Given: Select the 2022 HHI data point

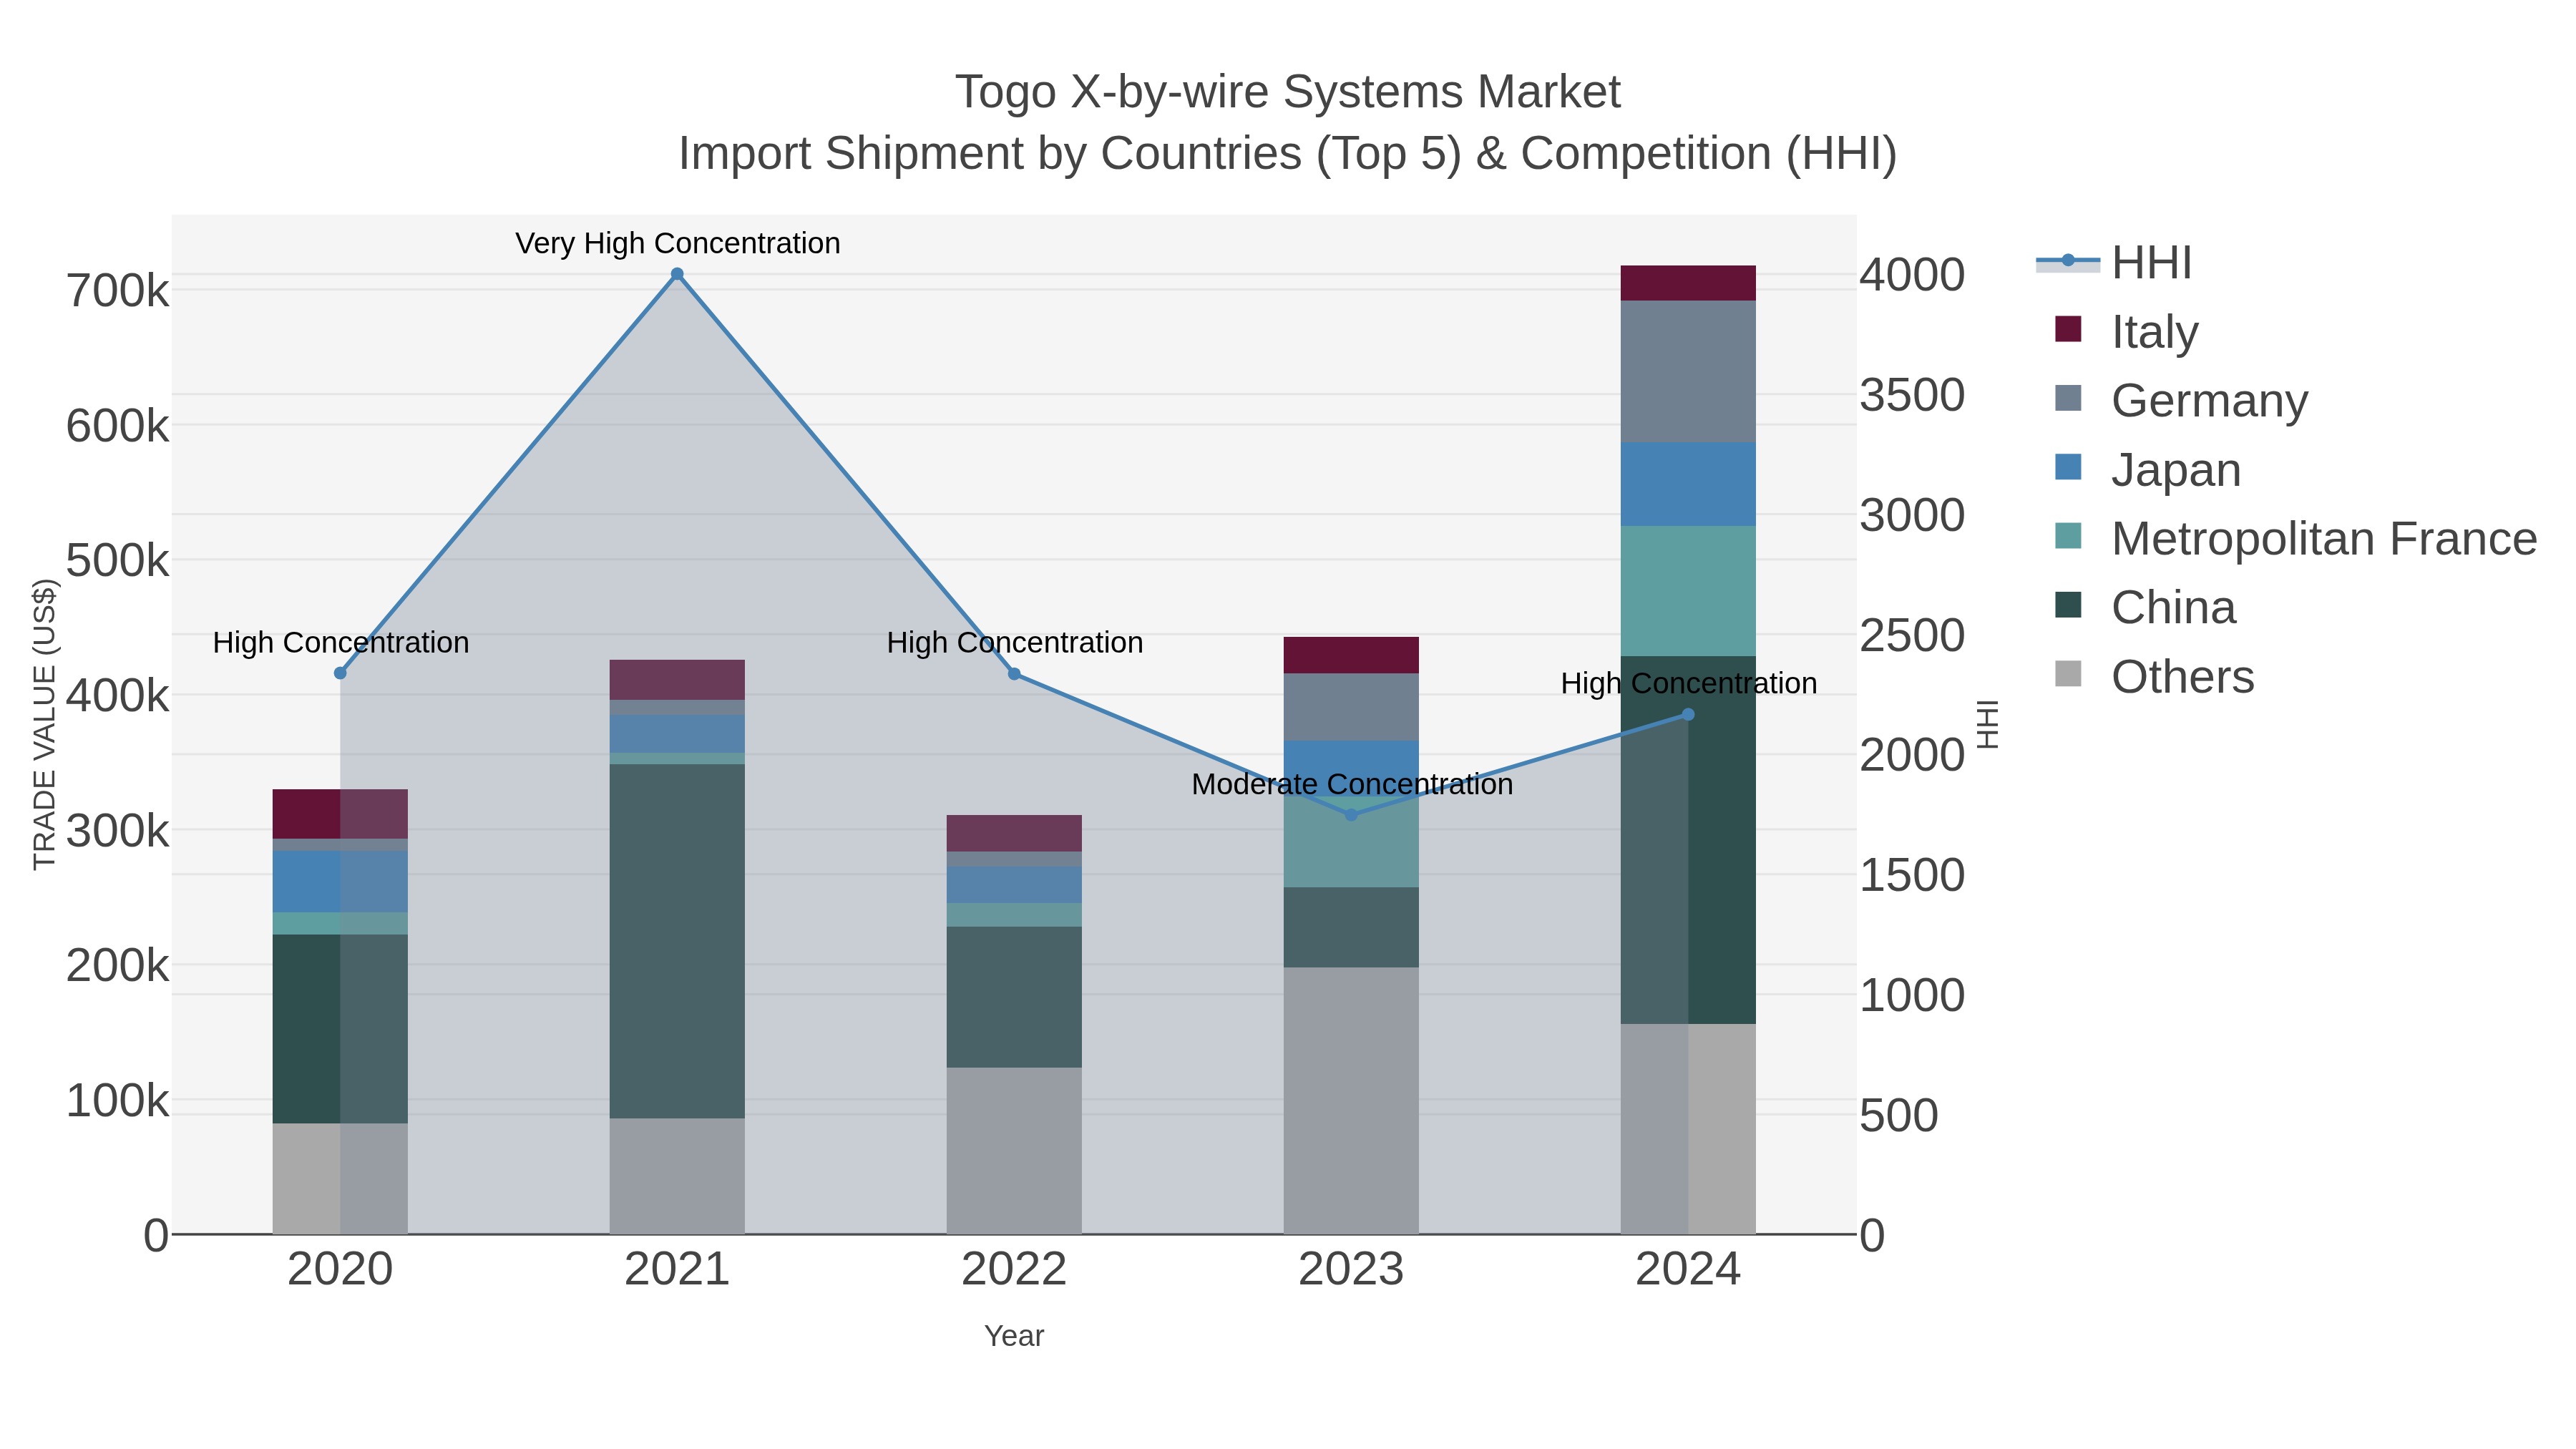Looking at the screenshot, I should click(x=1014, y=674).
